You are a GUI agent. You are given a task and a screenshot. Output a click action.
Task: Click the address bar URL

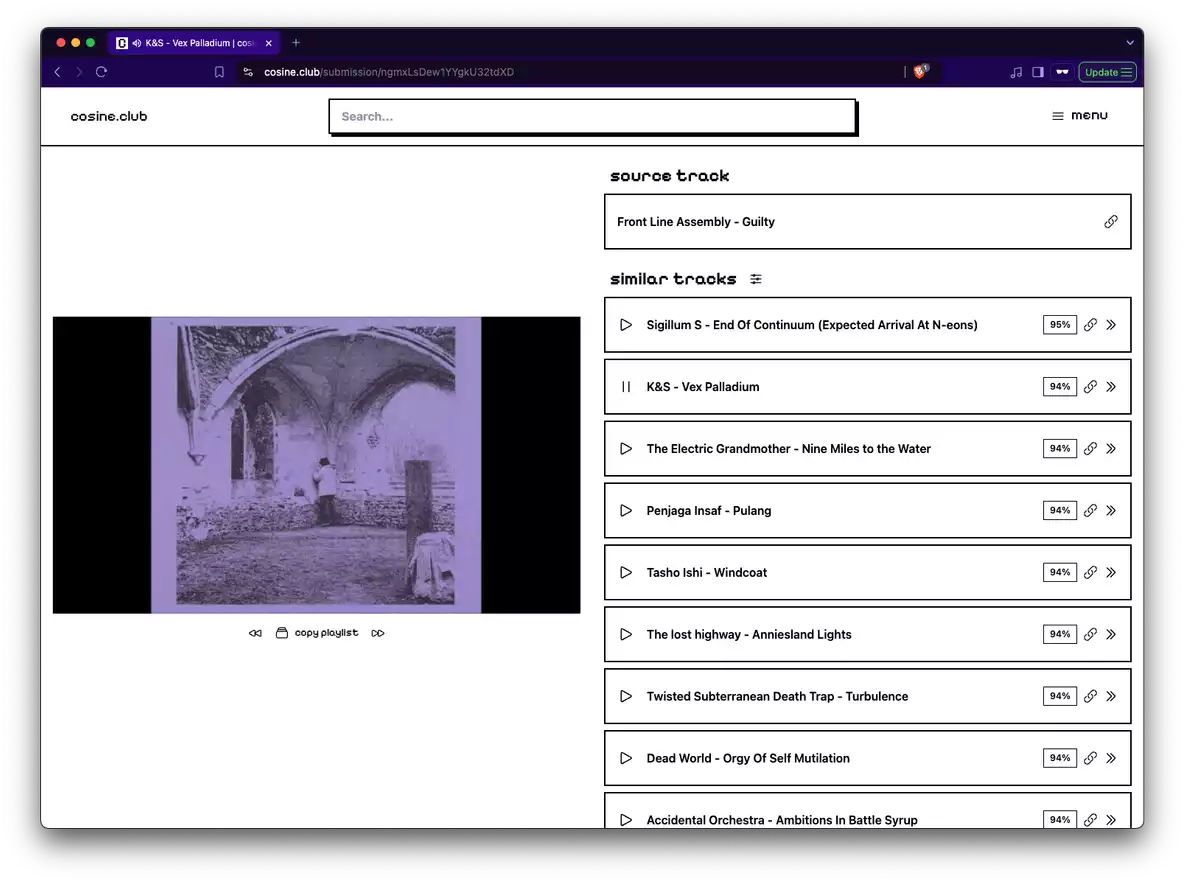(388, 72)
